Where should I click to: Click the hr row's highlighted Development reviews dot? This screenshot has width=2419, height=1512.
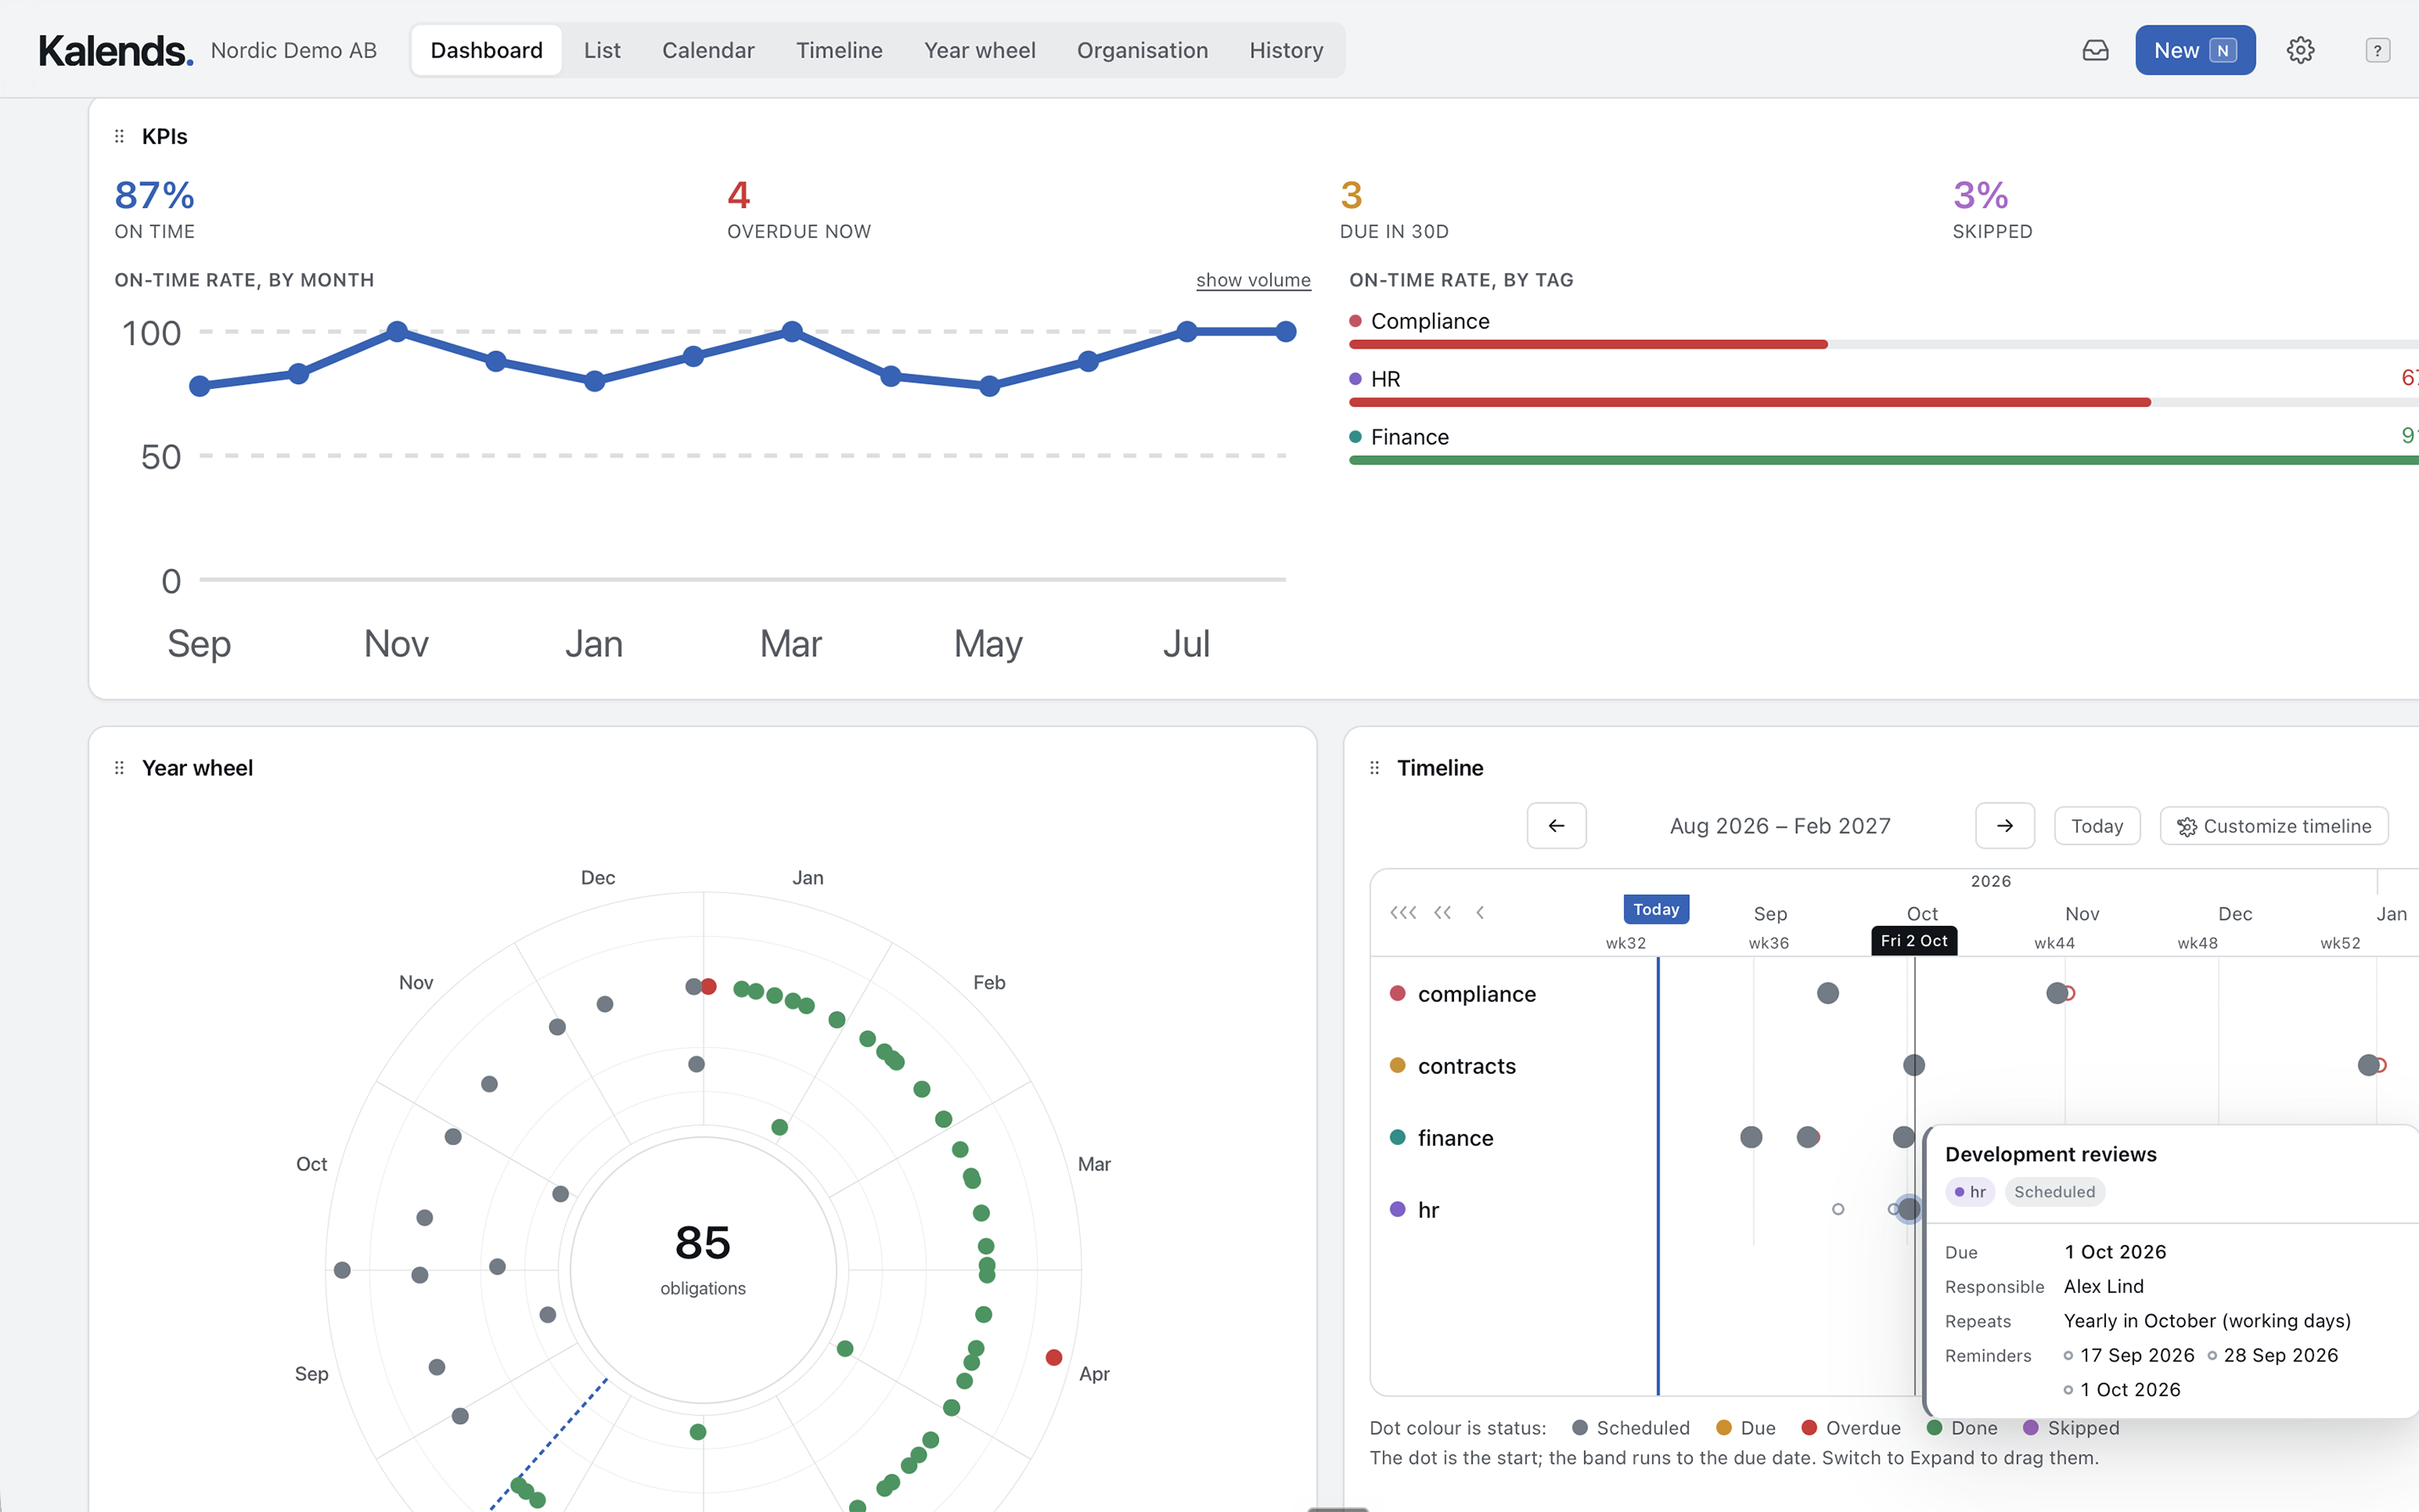1909,1209
